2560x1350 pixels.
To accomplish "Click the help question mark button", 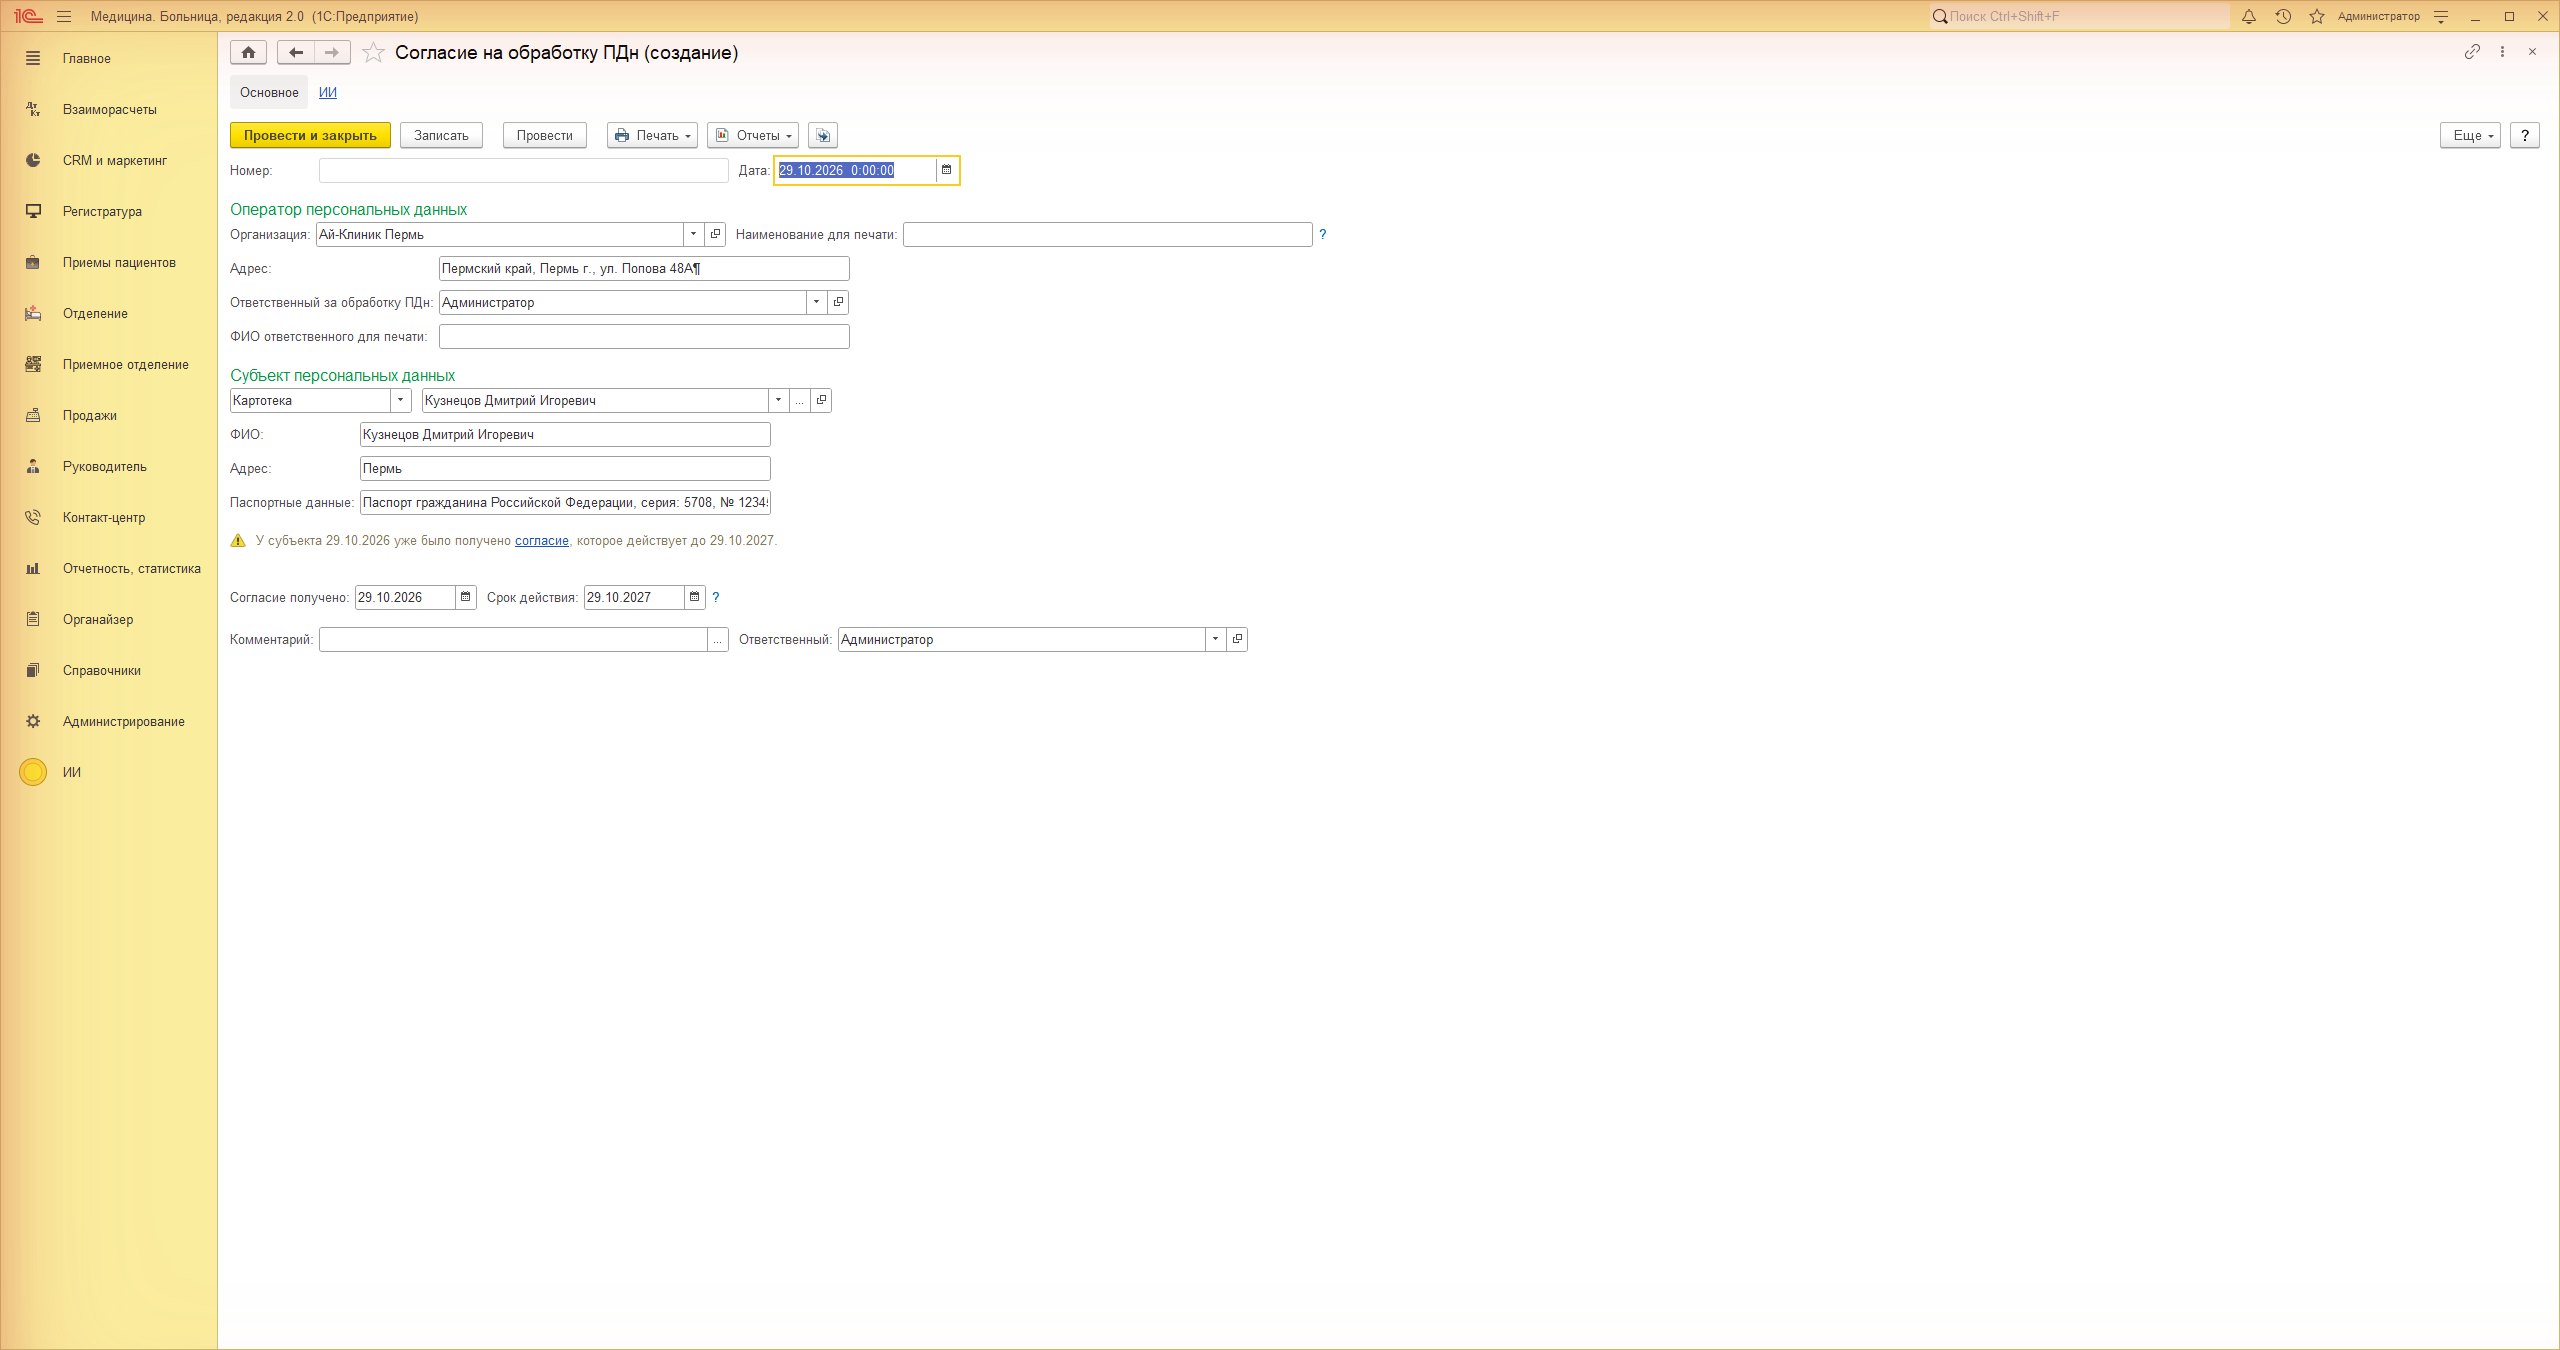I will [2525, 135].
